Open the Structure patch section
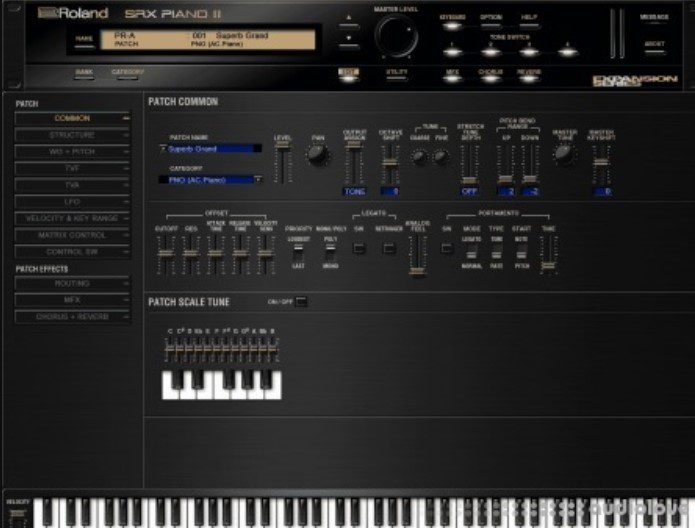The image size is (695, 528). coord(72,135)
